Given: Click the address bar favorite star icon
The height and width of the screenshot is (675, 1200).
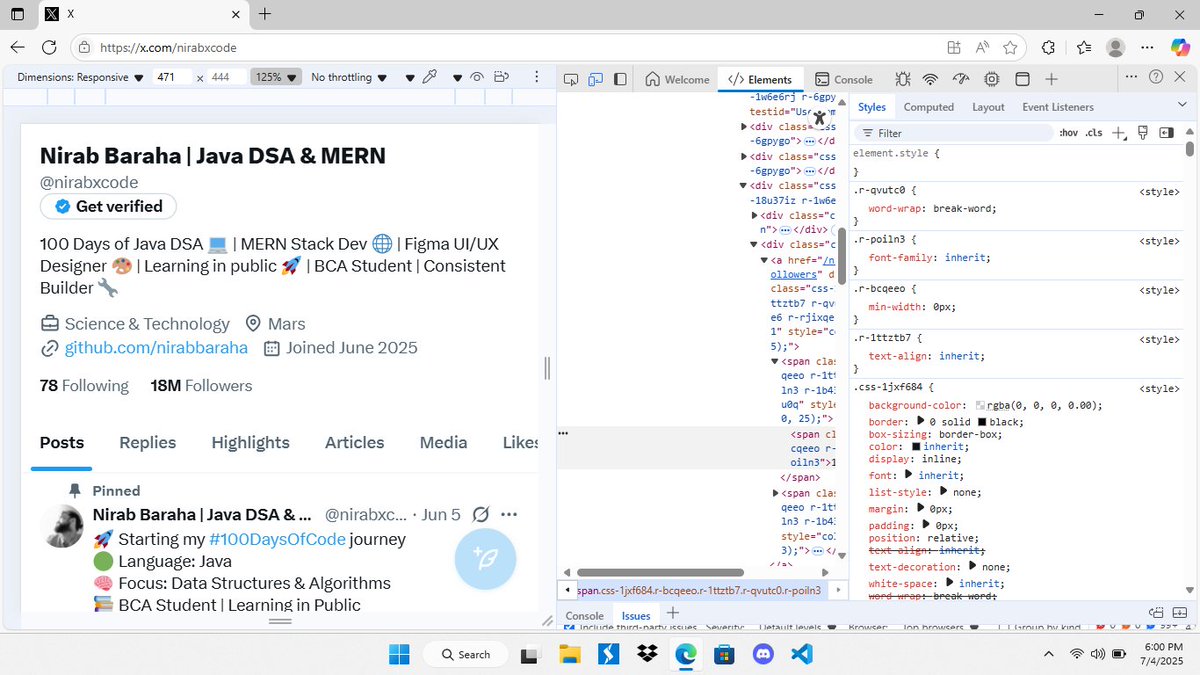Looking at the screenshot, I should tap(1010, 47).
